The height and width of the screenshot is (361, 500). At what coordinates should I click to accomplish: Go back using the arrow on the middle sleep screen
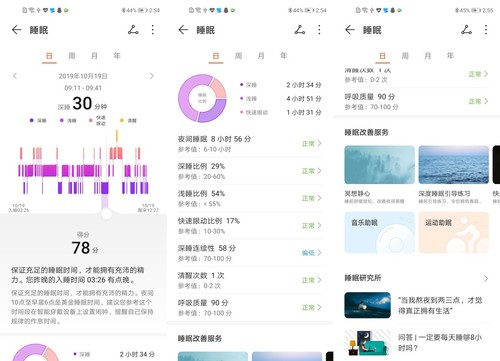[183, 30]
